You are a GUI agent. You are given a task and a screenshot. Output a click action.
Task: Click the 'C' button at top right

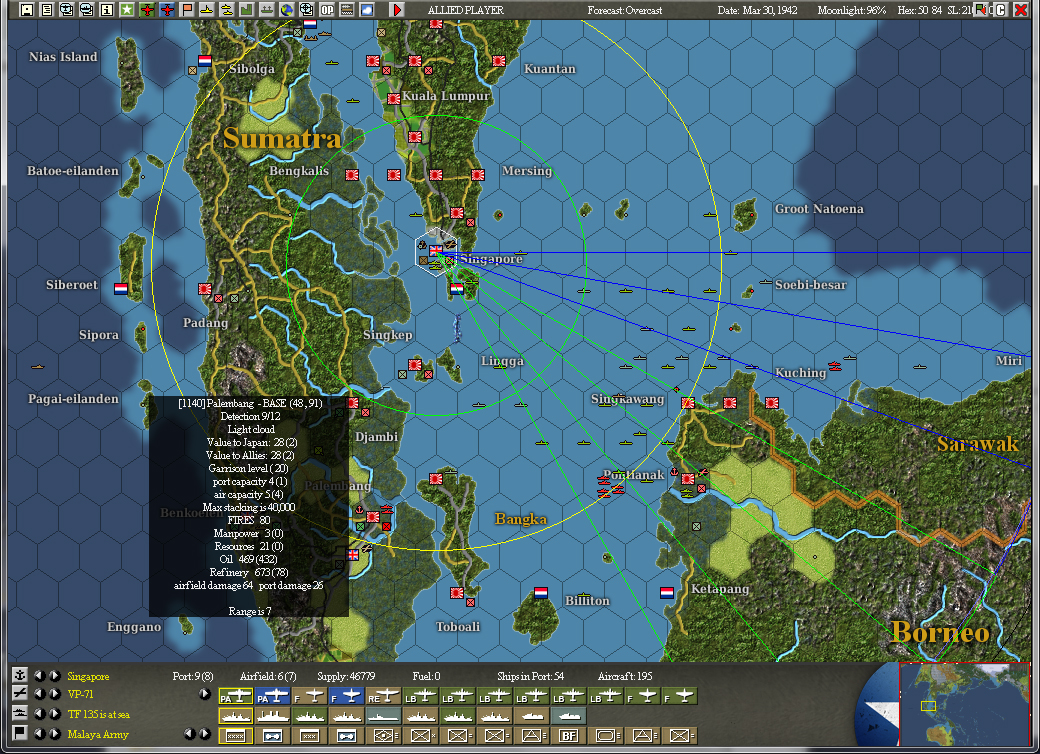[x=1000, y=10]
